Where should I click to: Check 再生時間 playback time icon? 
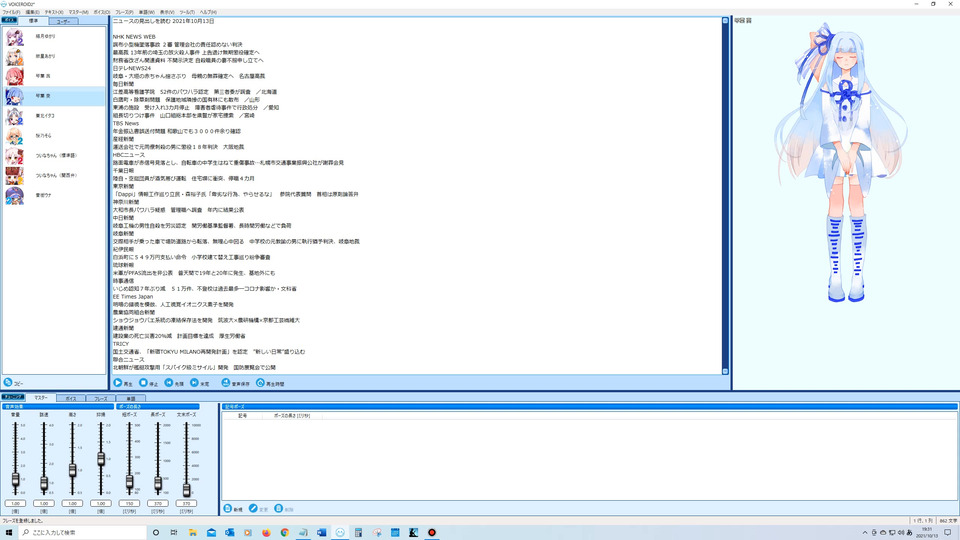pyautogui.click(x=260, y=383)
